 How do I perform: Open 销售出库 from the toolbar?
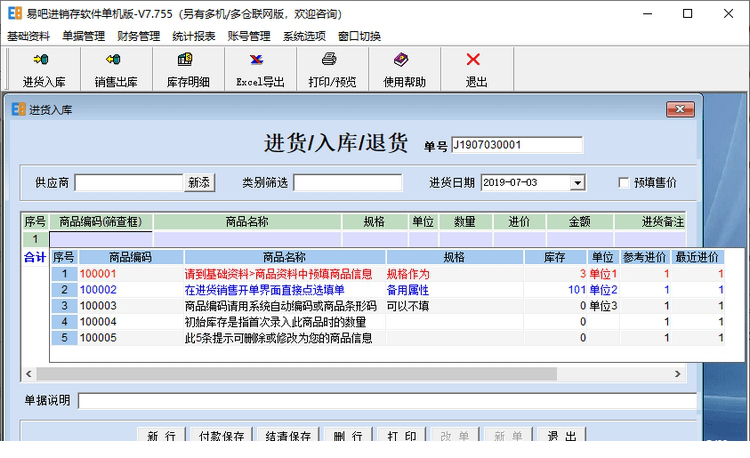[116, 69]
